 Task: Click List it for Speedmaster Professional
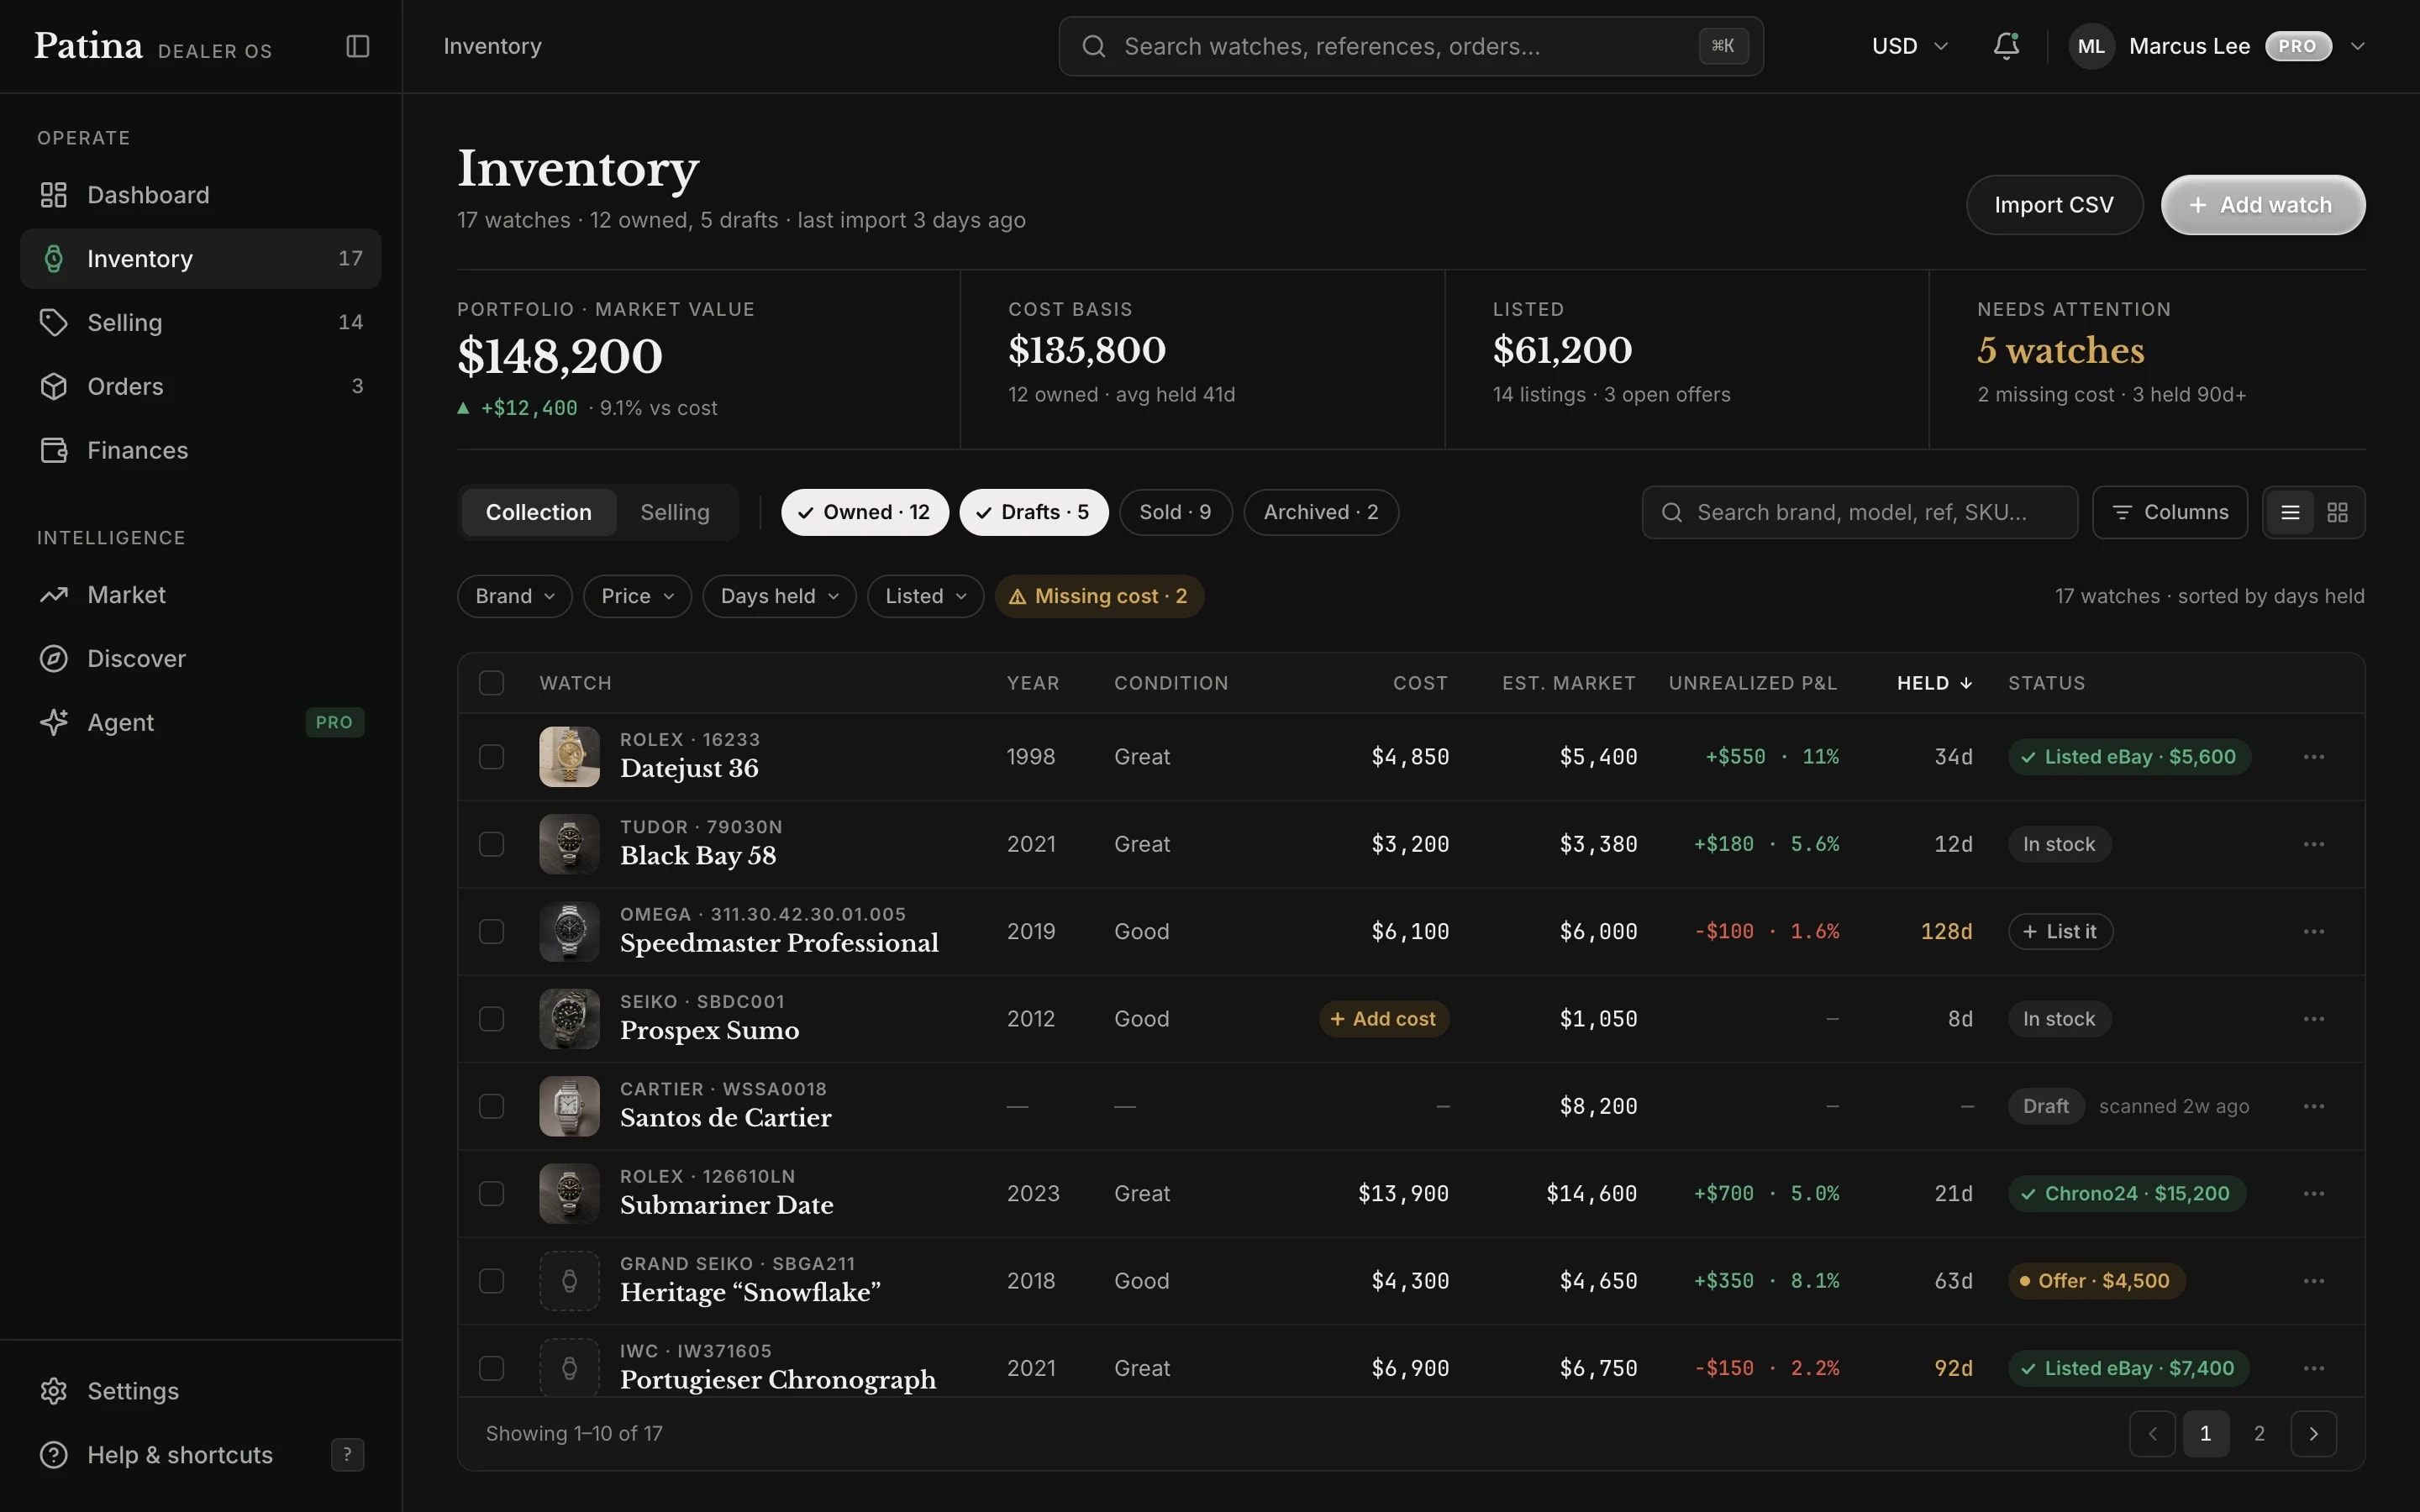tap(2060, 931)
